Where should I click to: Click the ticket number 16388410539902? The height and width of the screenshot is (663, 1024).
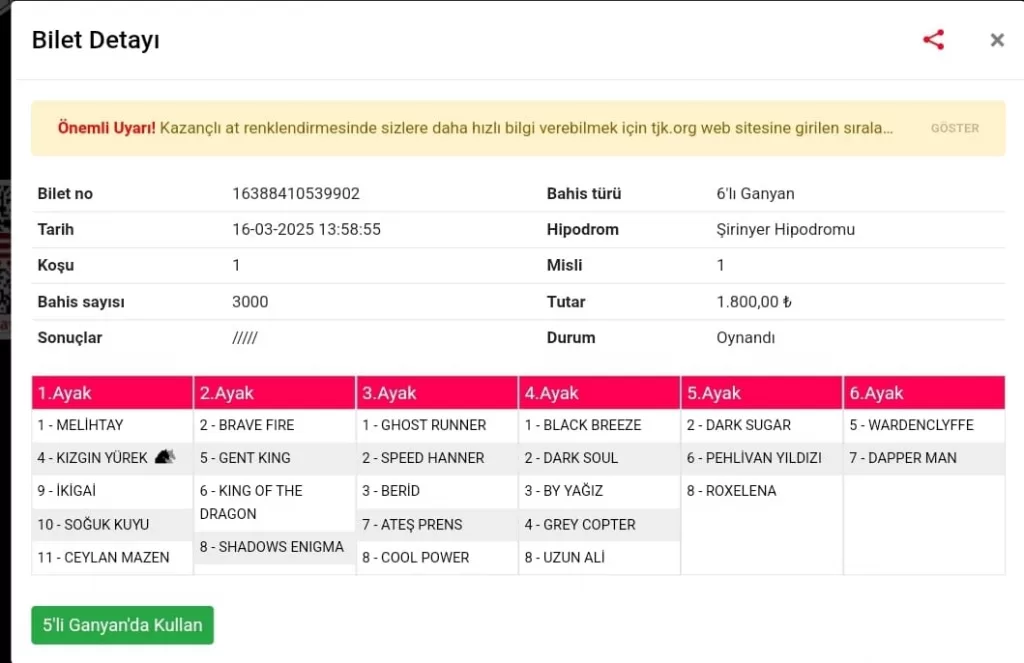296,193
